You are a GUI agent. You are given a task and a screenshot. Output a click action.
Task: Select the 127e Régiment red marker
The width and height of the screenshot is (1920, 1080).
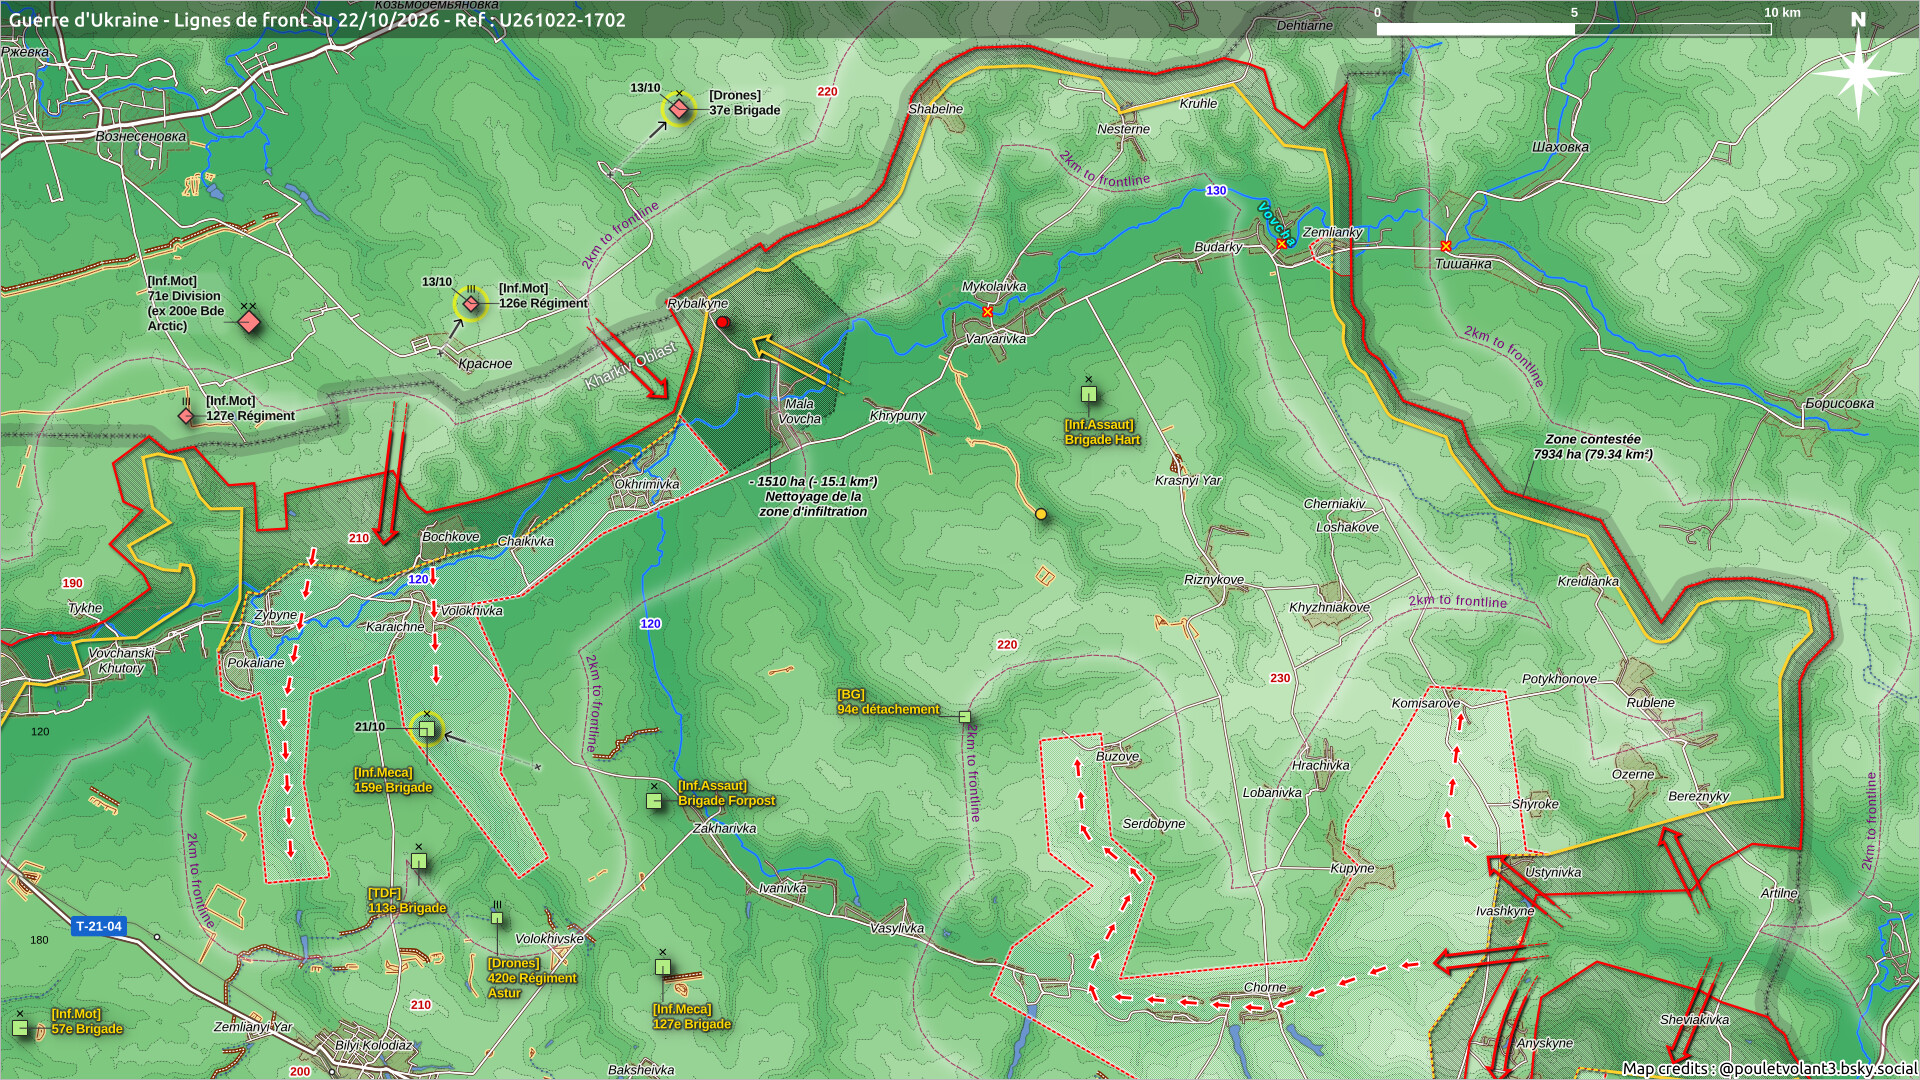187,415
